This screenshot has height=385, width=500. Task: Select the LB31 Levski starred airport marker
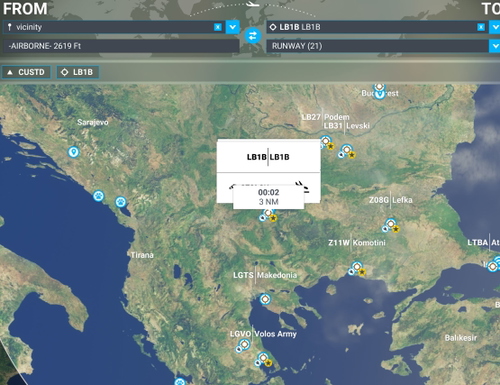(347, 151)
